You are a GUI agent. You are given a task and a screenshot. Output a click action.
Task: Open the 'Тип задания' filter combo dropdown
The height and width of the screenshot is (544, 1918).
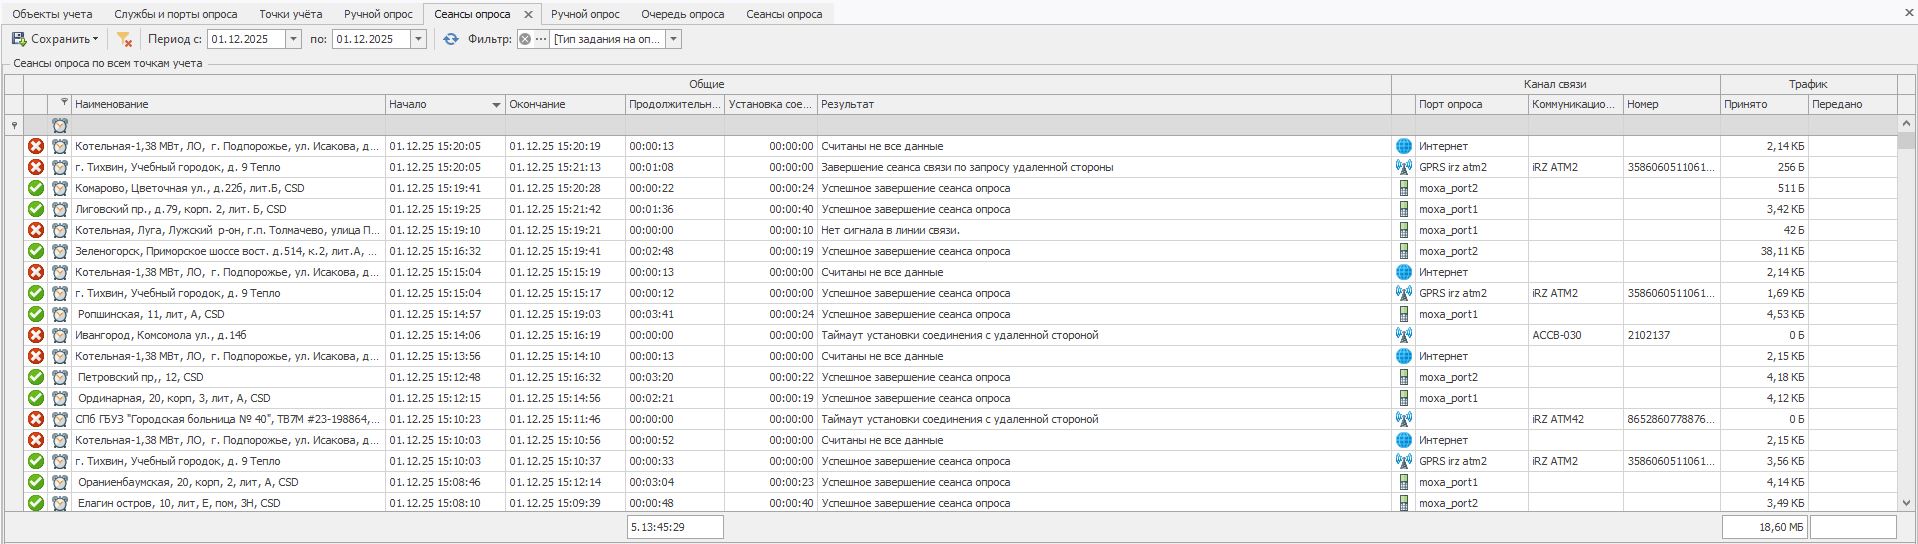(673, 39)
